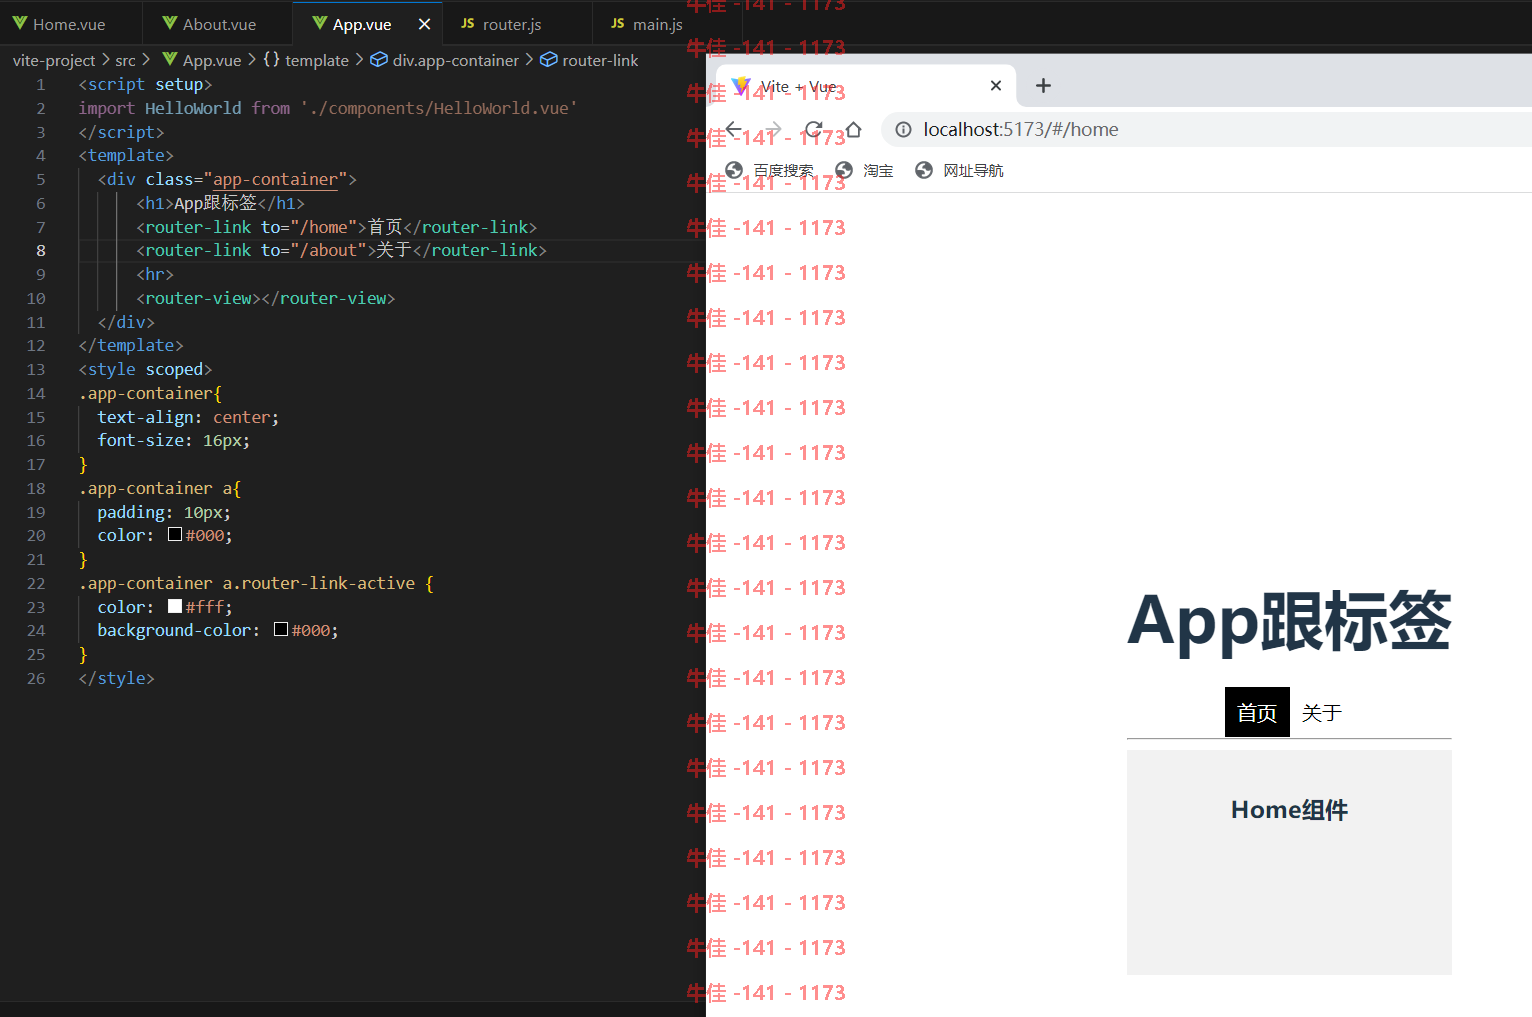1532x1017 pixels.
Task: Click the cube icon before router-link breadcrumb
Action: coord(549,60)
